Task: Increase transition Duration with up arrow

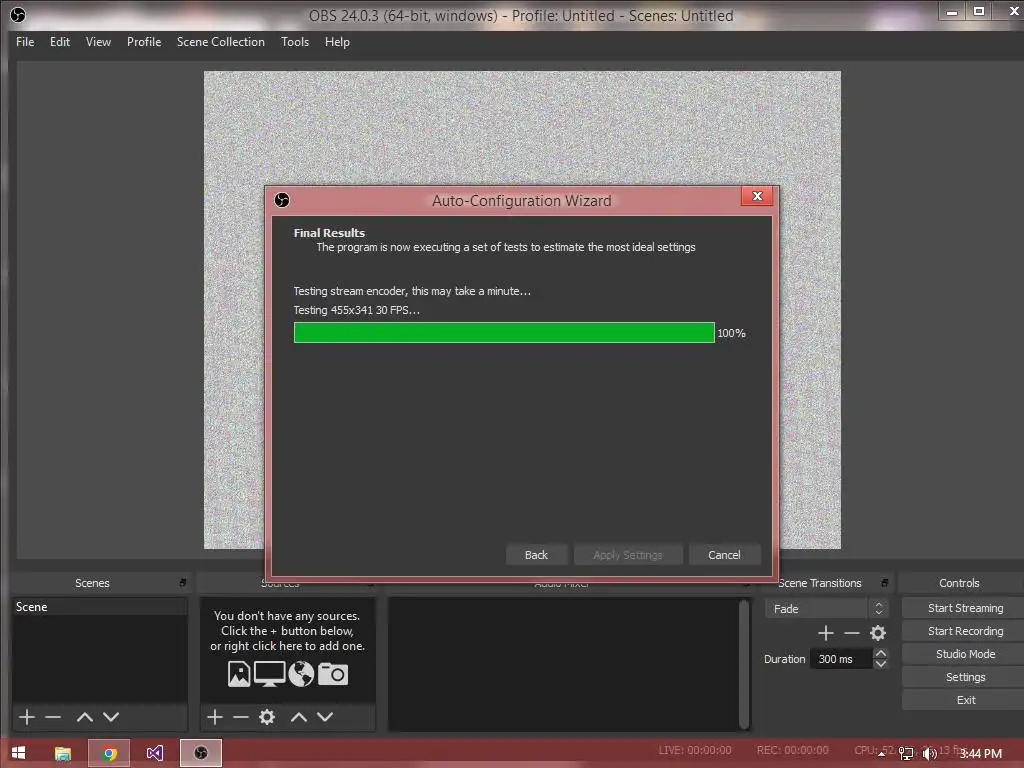Action: pyautogui.click(x=880, y=653)
